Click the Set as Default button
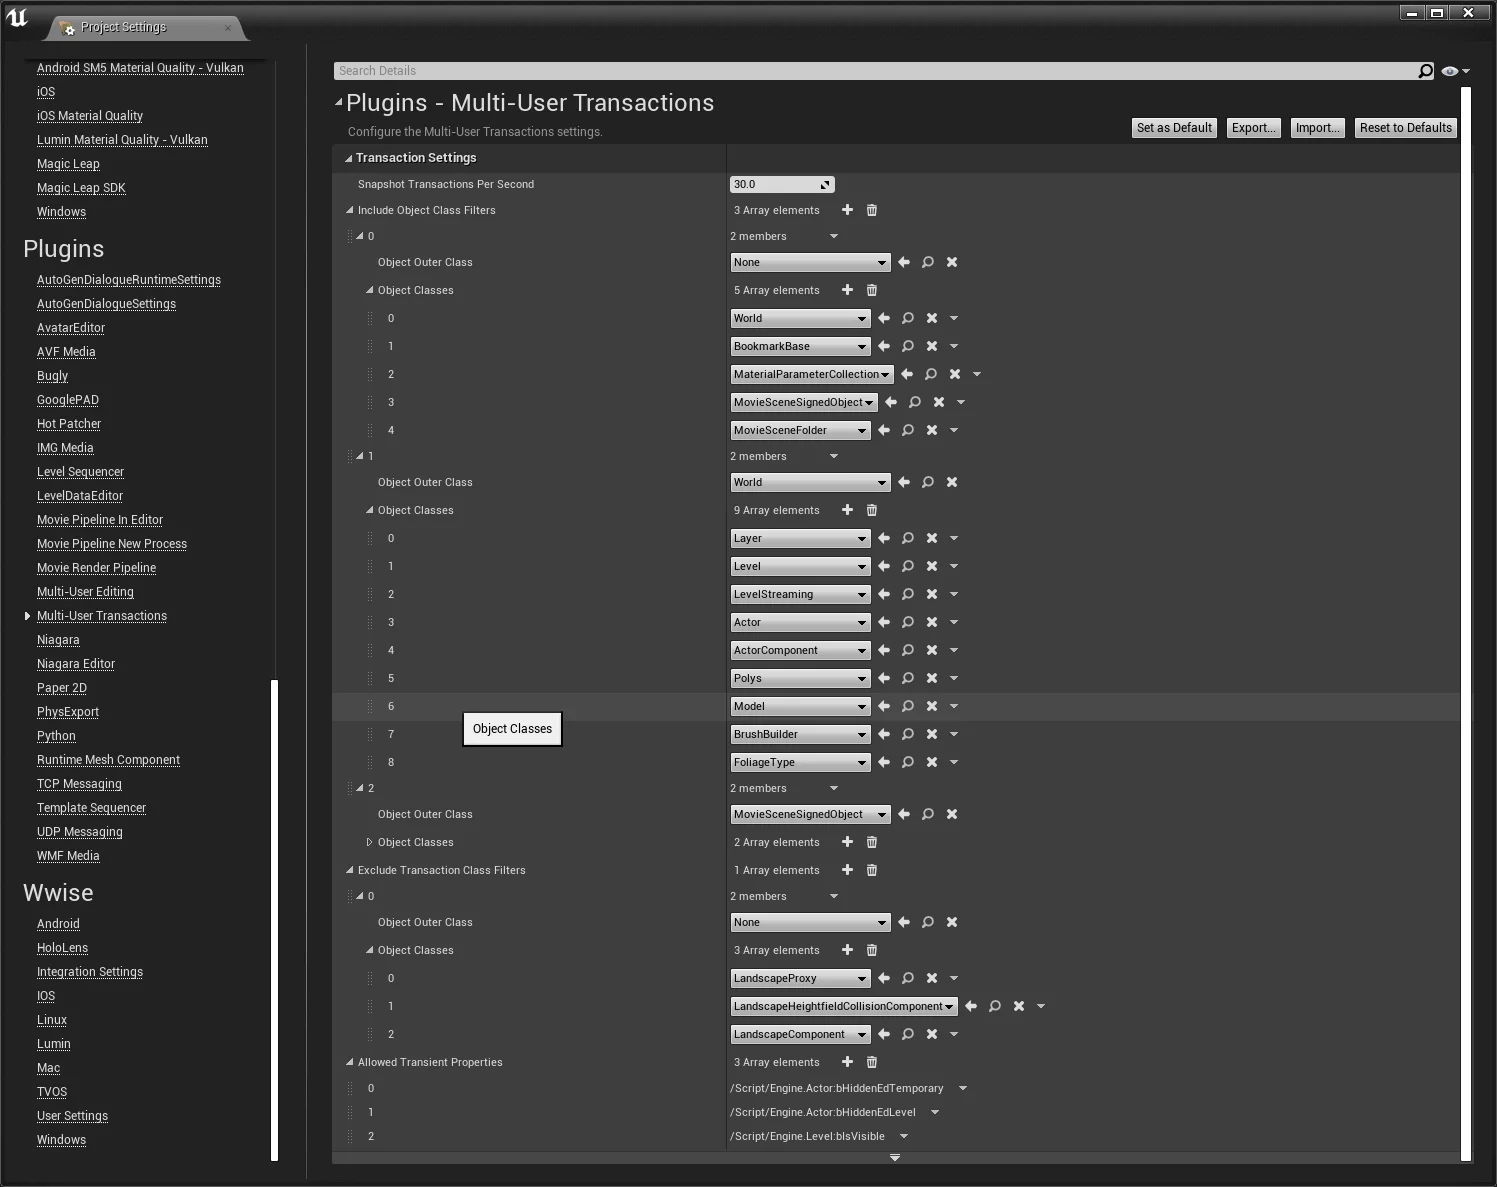Viewport: 1497px width, 1187px height. pos(1174,127)
